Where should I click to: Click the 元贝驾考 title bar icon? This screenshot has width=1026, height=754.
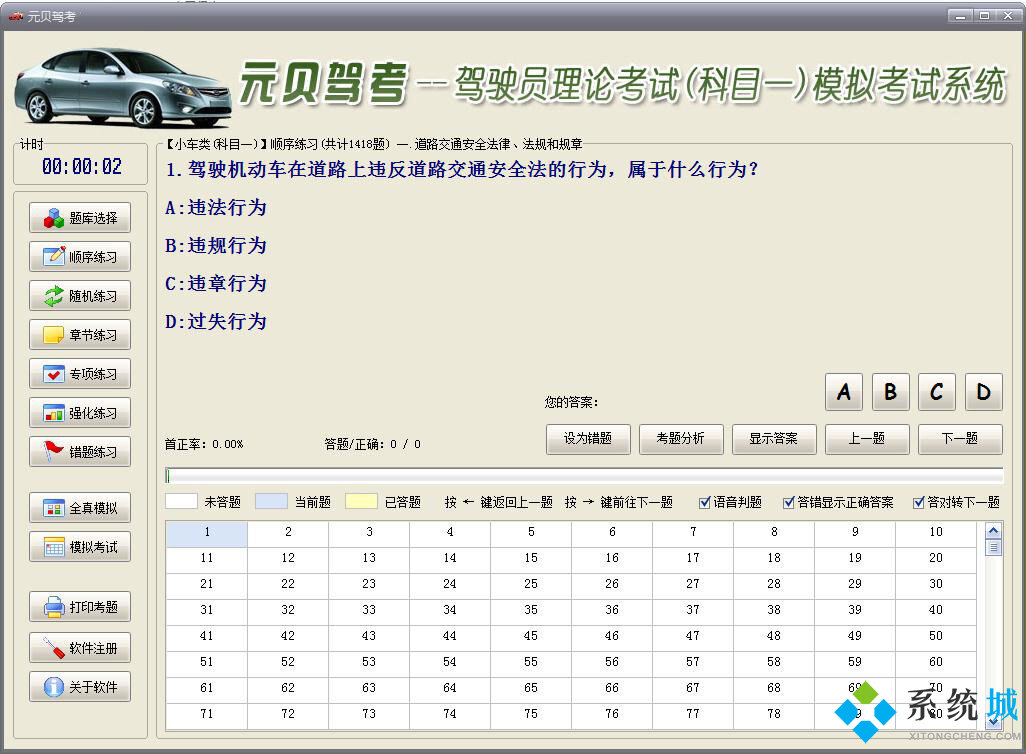[16, 16]
